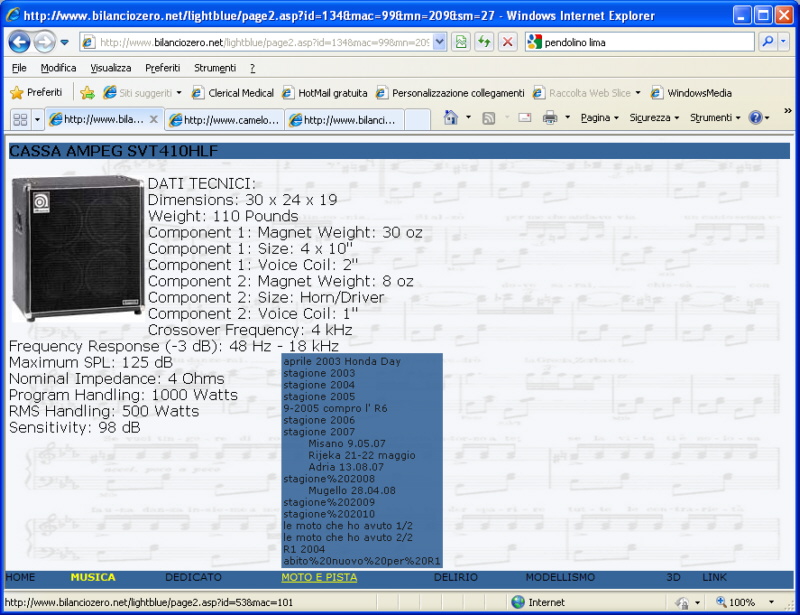Open the Preferiti menu

coord(162,68)
